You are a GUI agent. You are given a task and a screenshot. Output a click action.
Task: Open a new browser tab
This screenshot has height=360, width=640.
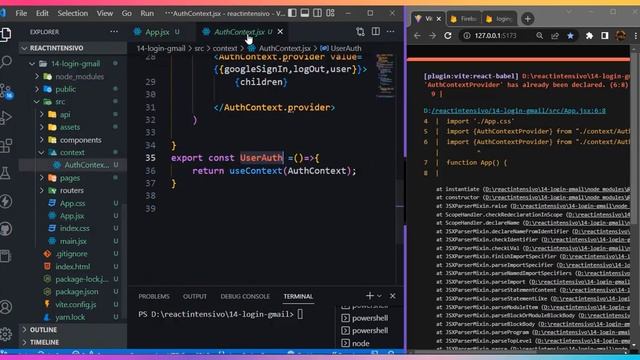[x=527, y=19]
